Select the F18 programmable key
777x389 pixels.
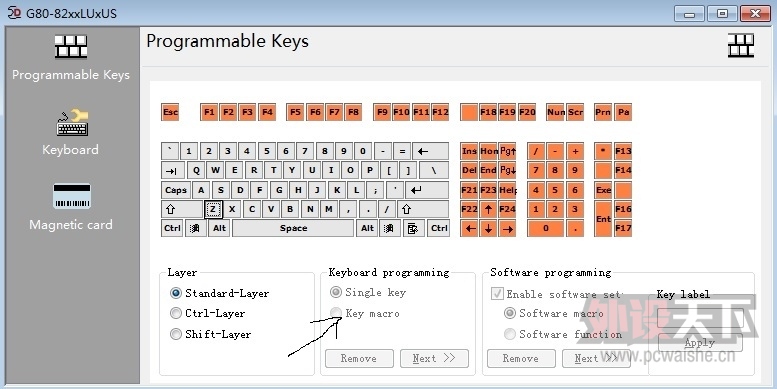point(488,112)
